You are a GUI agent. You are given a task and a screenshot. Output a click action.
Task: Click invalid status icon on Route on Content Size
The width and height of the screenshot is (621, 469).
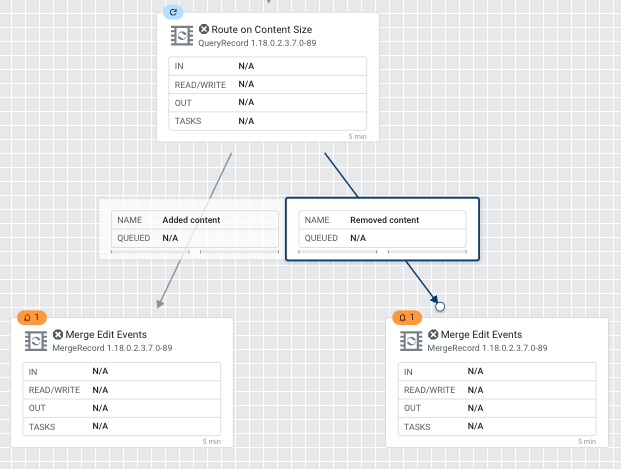[204, 30]
